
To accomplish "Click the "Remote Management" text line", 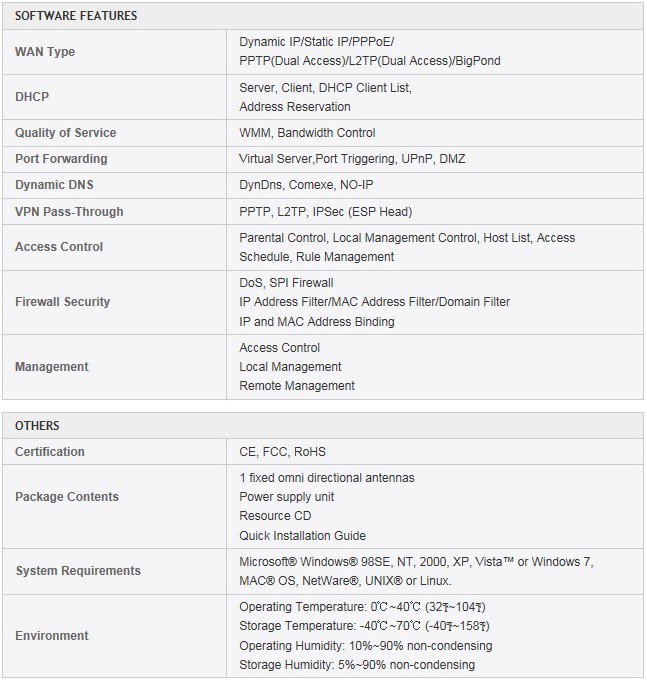I will point(297,386).
